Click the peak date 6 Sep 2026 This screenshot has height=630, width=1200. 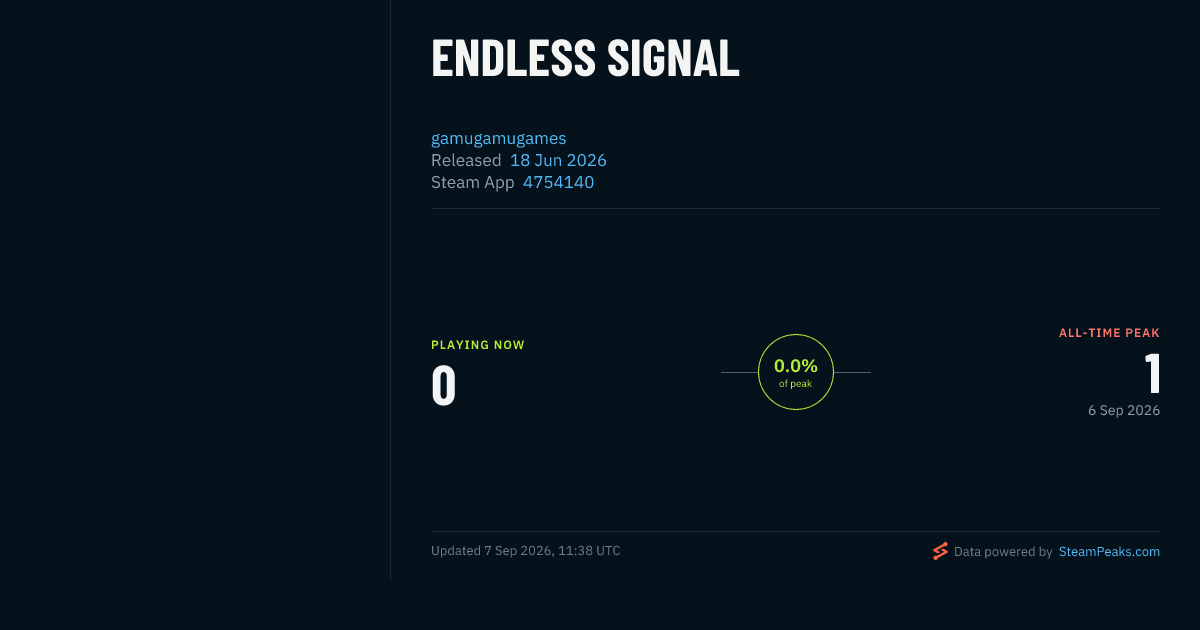click(x=1124, y=410)
